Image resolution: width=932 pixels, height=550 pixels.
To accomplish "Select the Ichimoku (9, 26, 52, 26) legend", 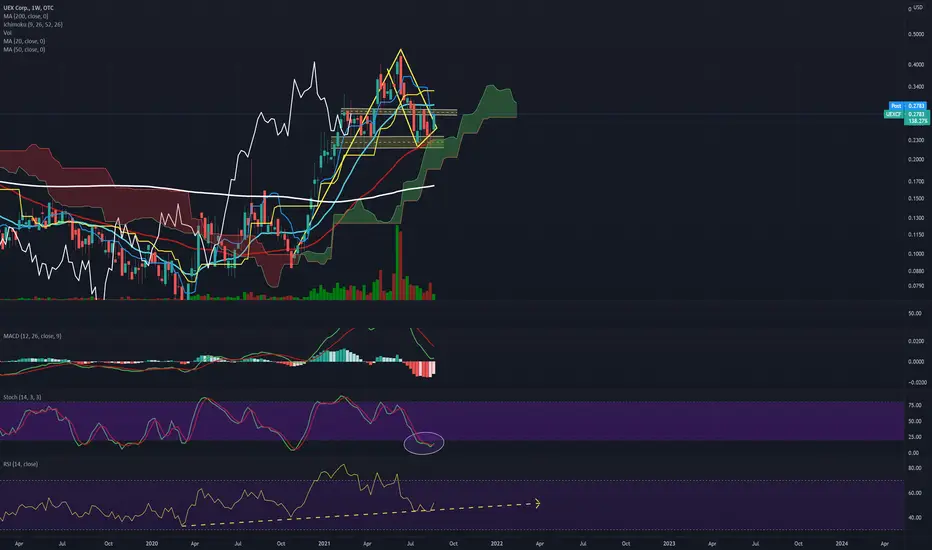I will pyautogui.click(x=33, y=24).
